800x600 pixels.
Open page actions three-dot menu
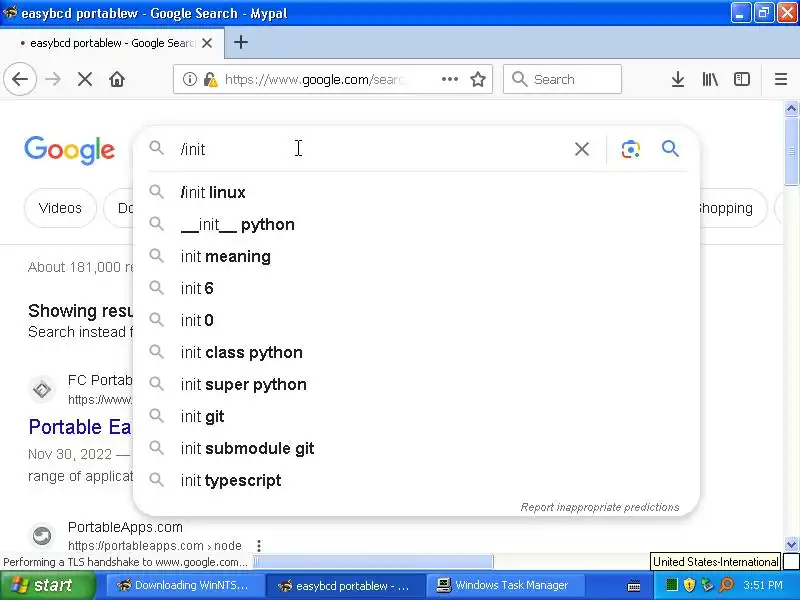[x=449, y=79]
